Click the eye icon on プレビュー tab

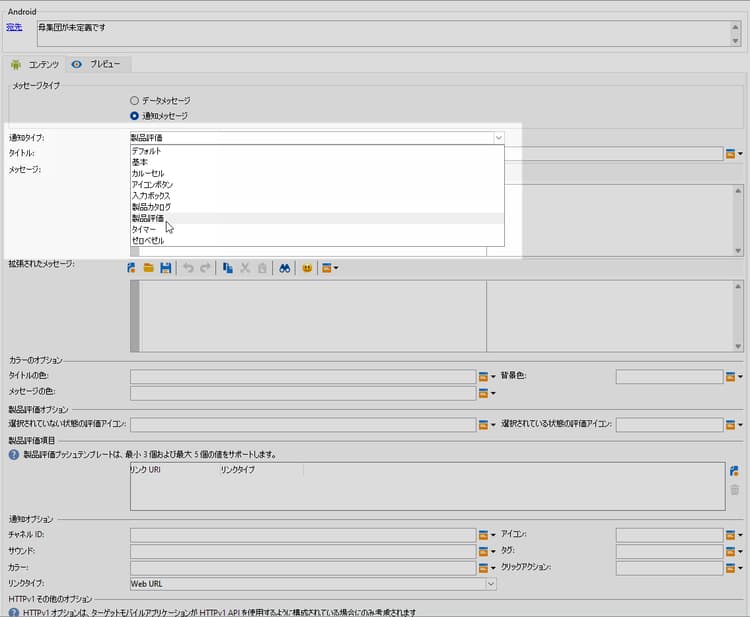77,64
